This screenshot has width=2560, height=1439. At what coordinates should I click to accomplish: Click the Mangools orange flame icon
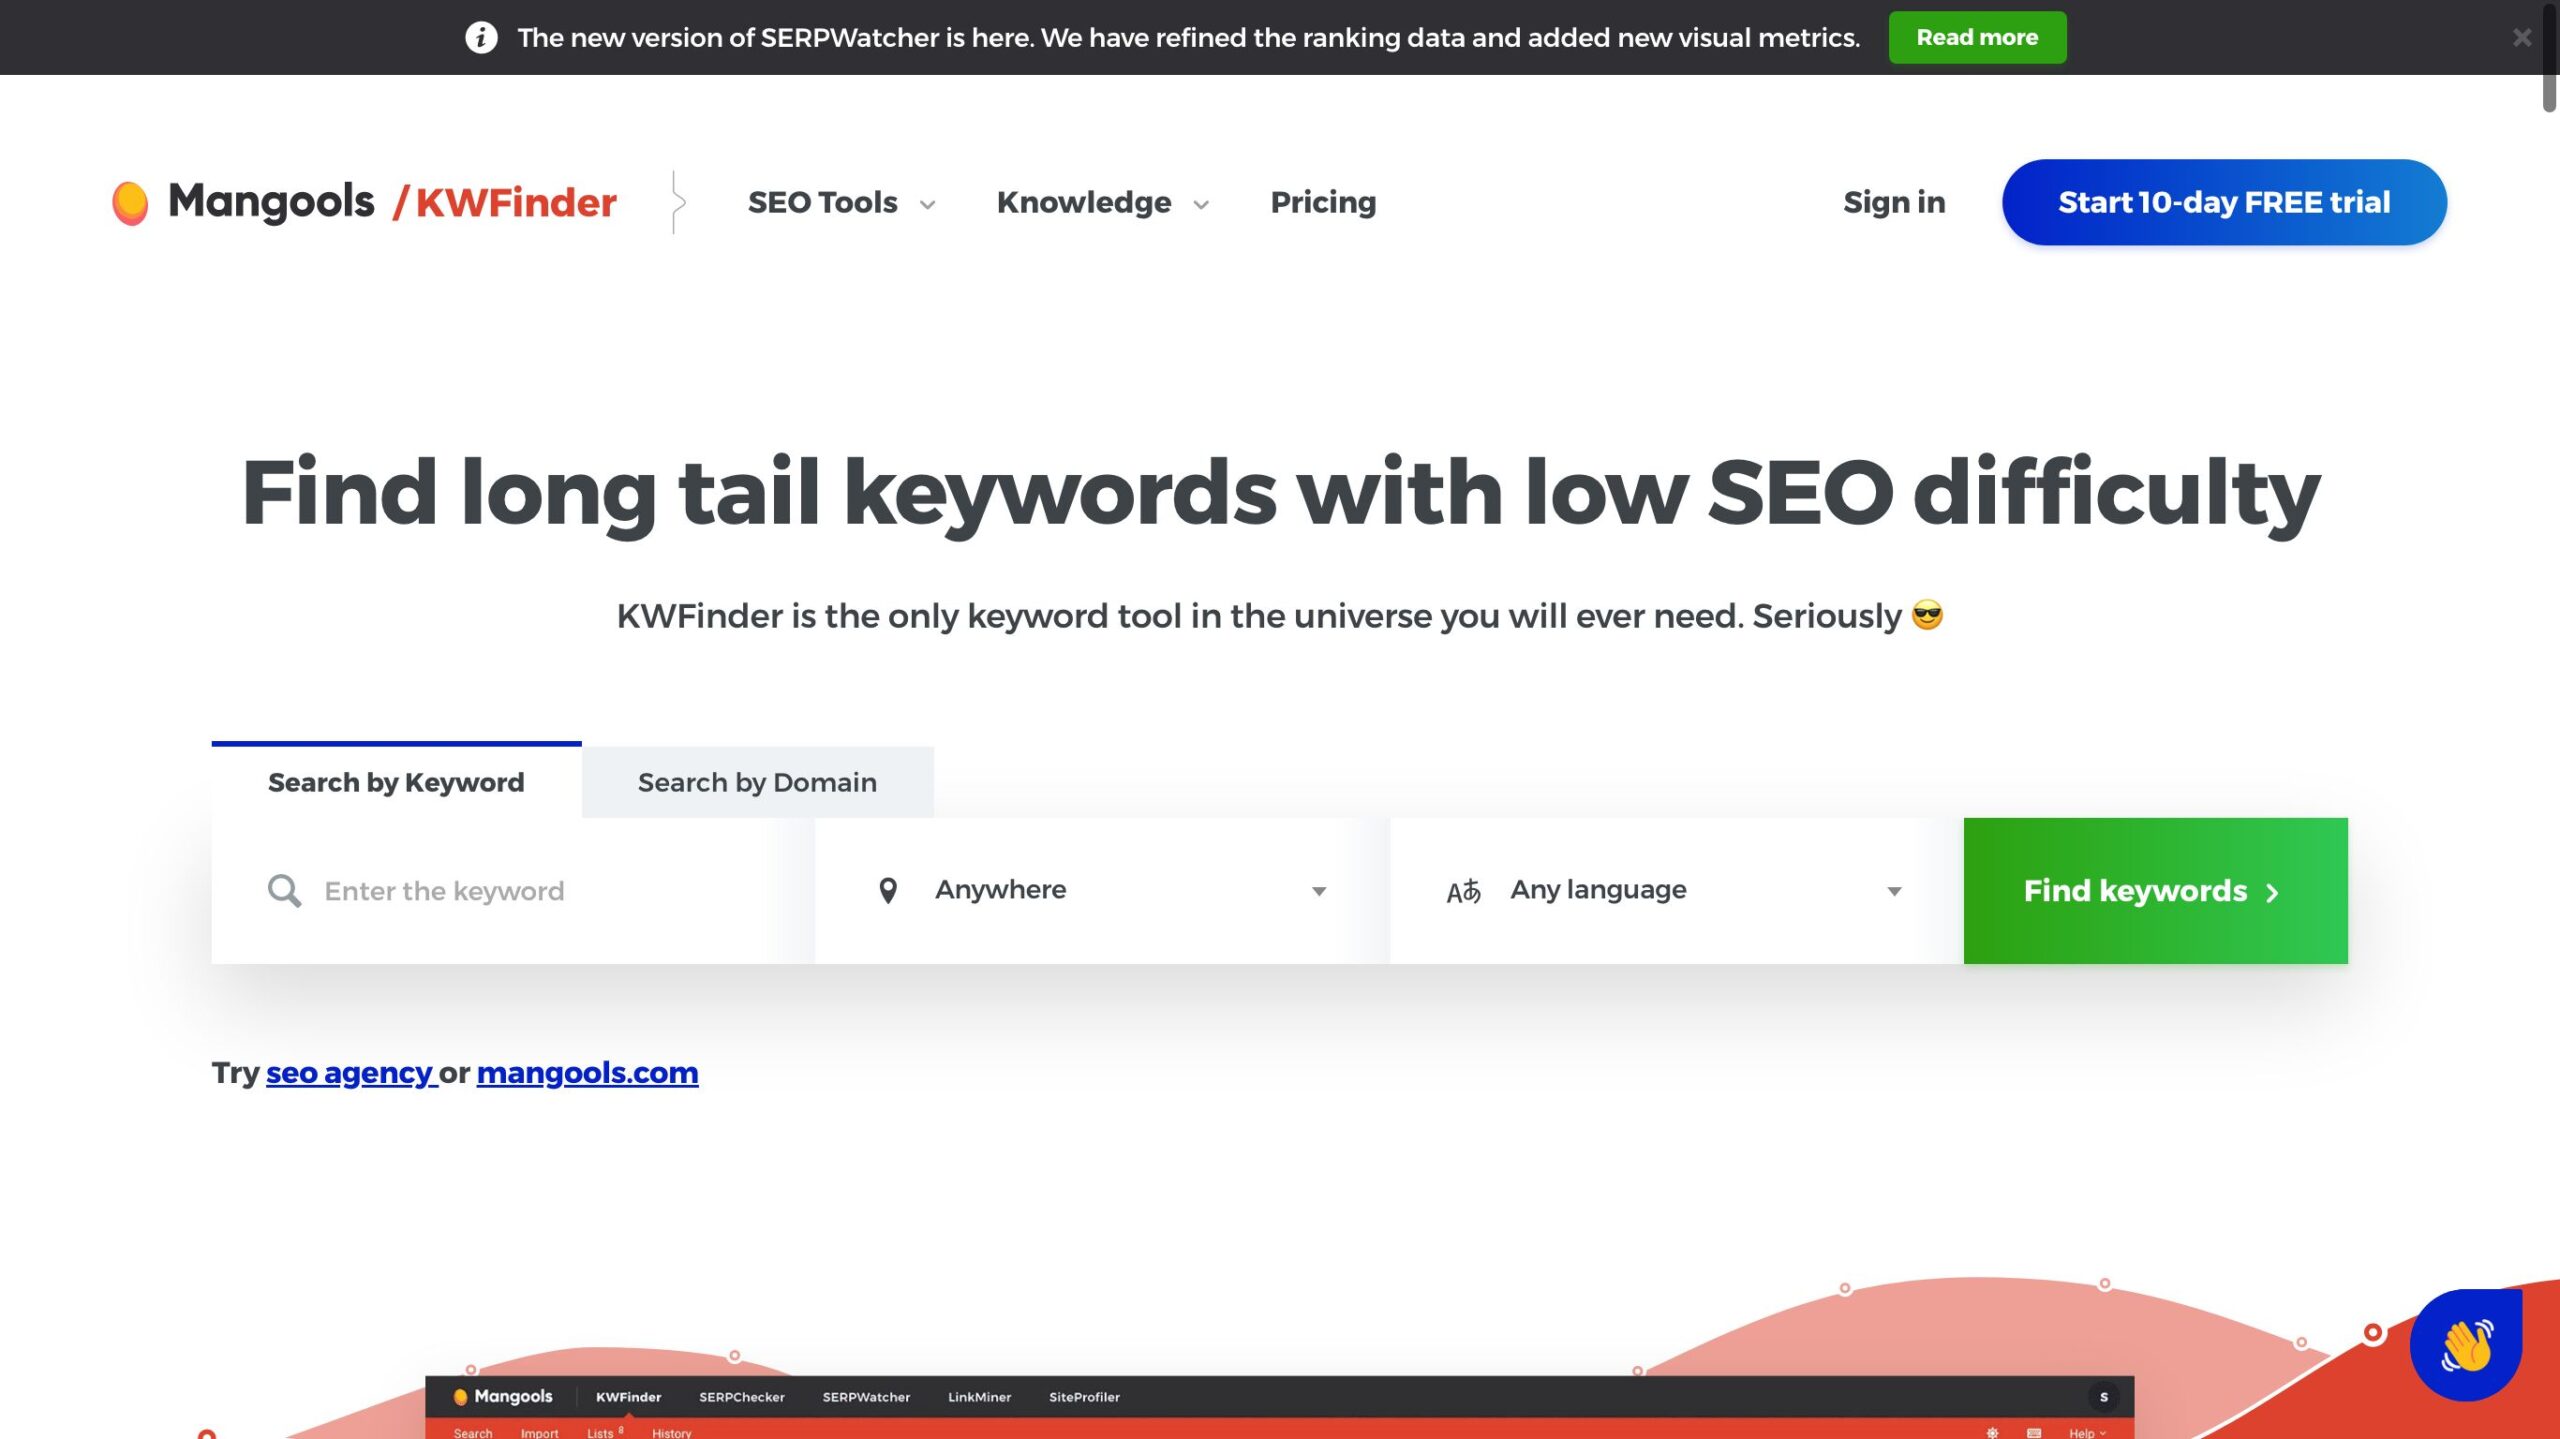[132, 201]
